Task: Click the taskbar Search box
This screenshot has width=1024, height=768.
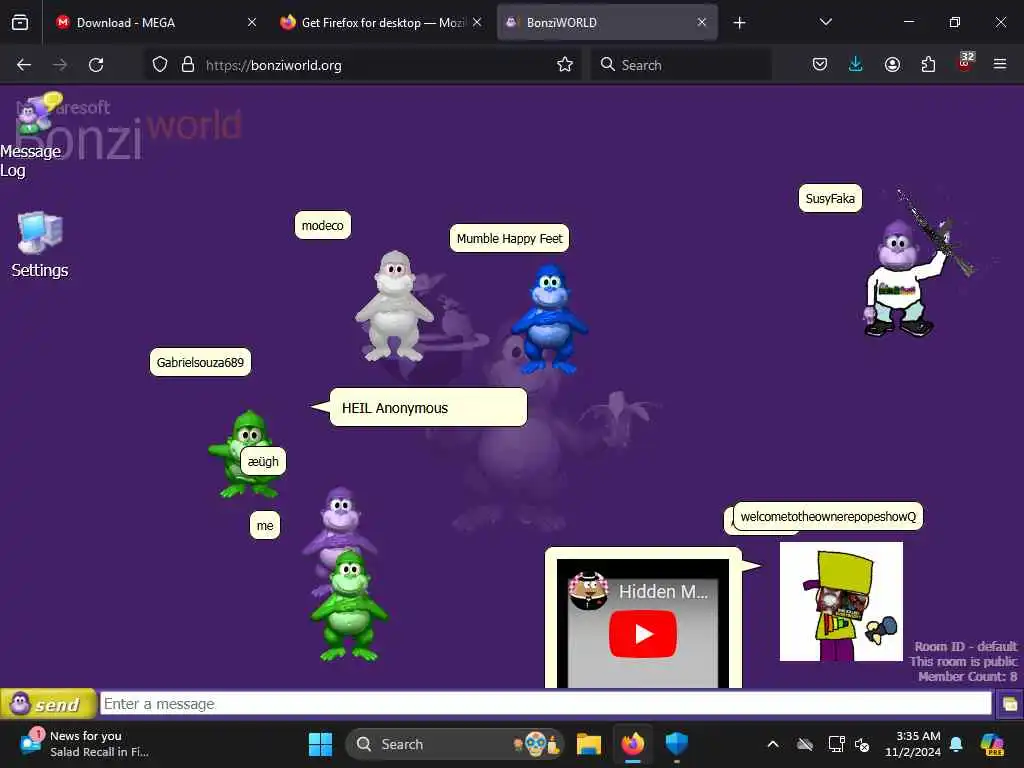Action: tap(455, 744)
